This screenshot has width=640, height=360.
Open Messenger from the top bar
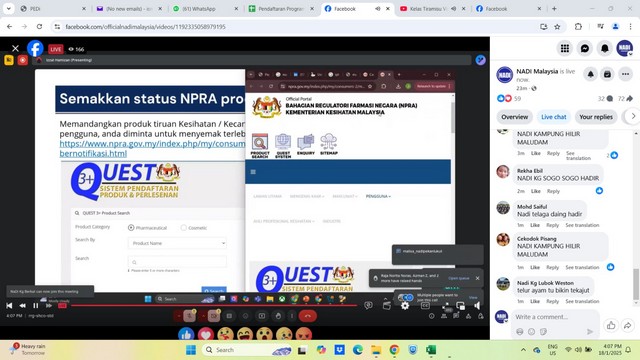pos(585,49)
